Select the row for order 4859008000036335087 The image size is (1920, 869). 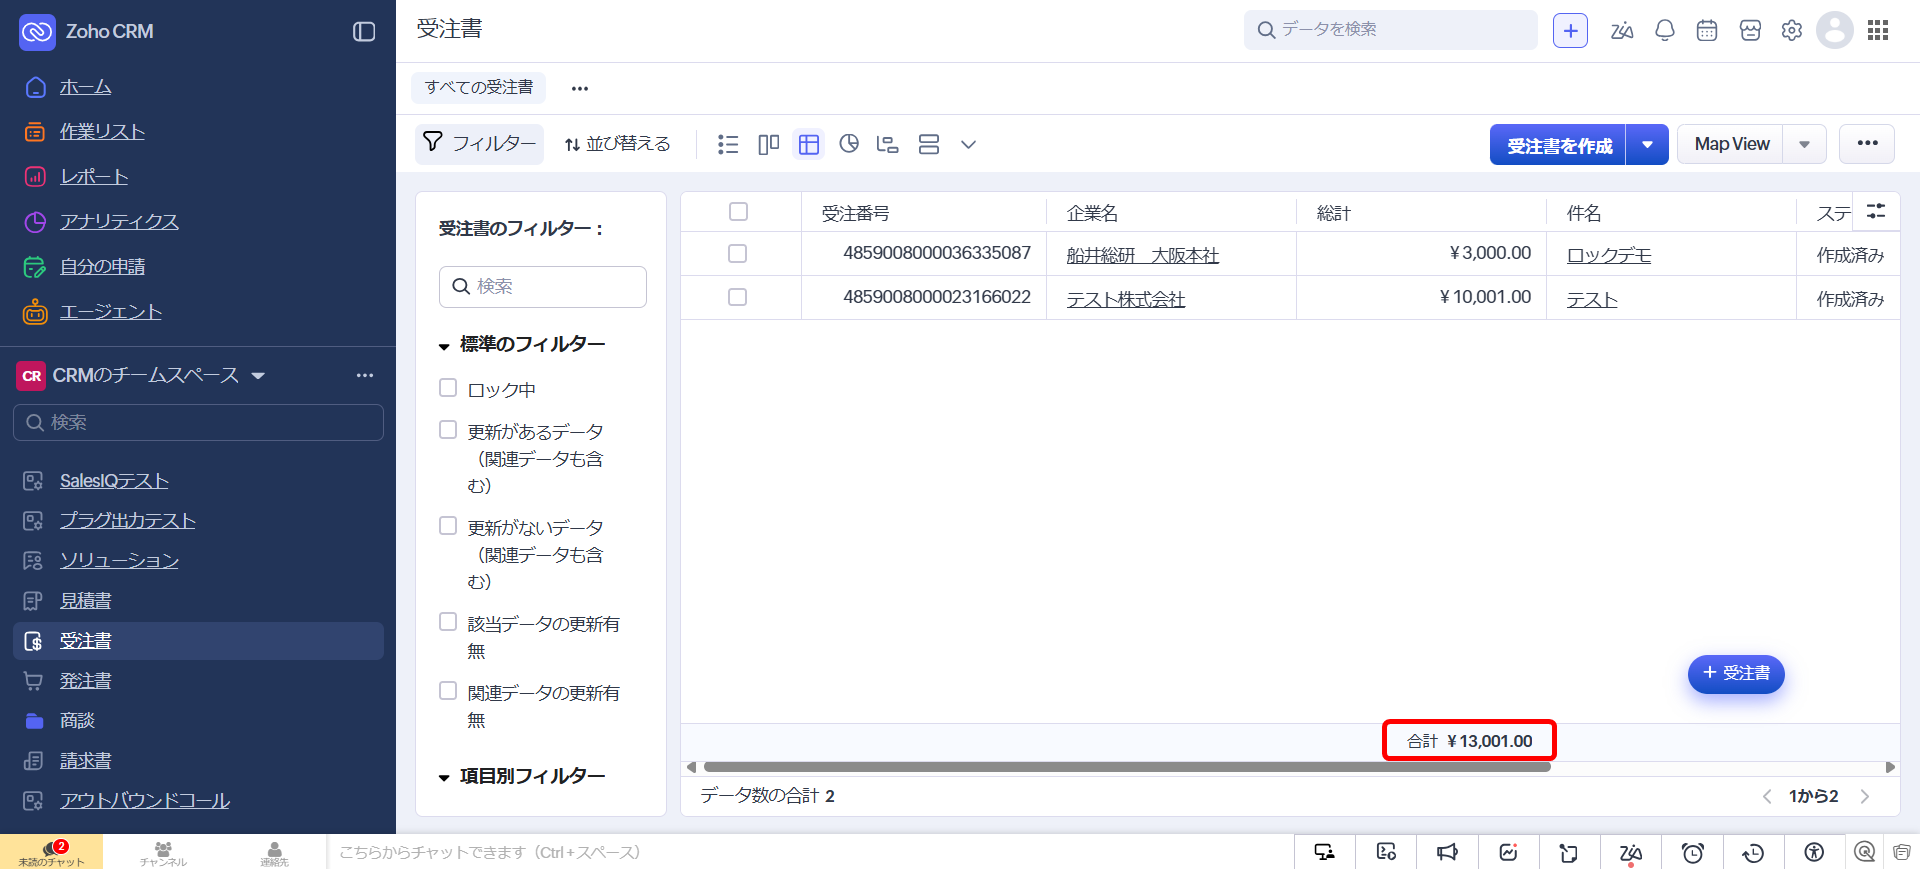(x=738, y=254)
